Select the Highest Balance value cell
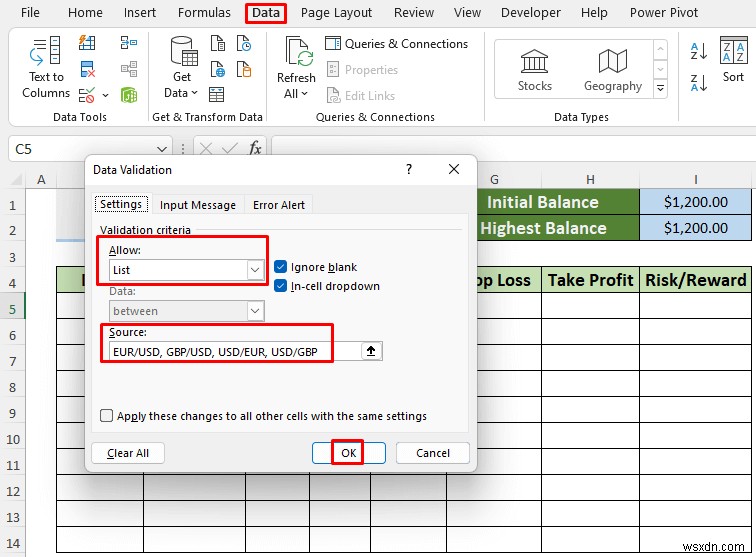756x557 pixels. [695, 228]
